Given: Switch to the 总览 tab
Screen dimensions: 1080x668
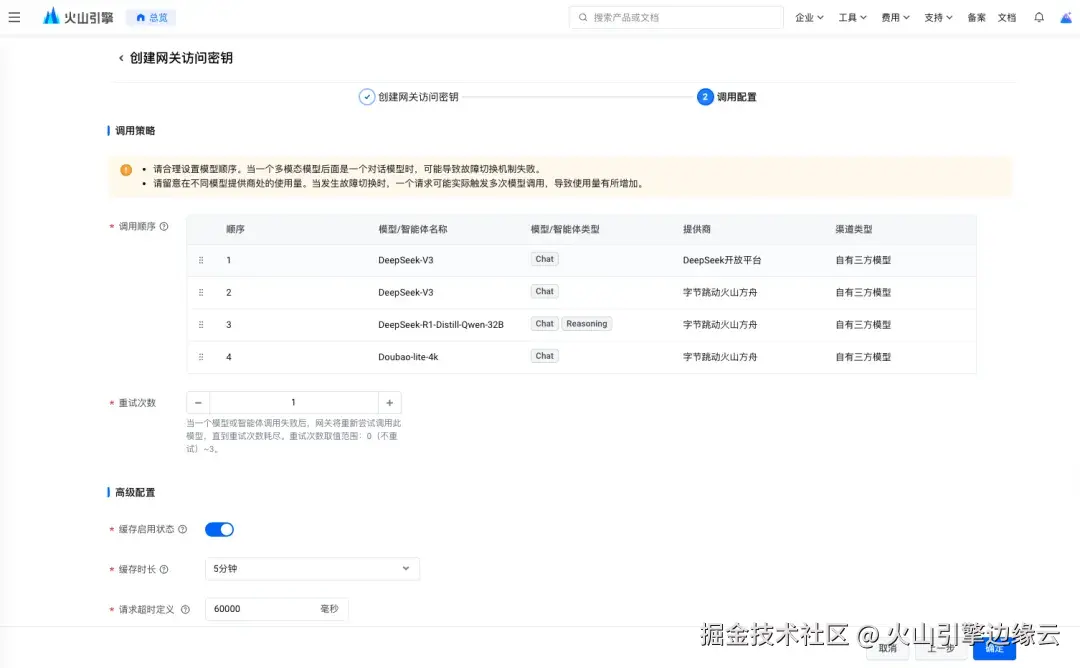Looking at the screenshot, I should coord(150,16).
